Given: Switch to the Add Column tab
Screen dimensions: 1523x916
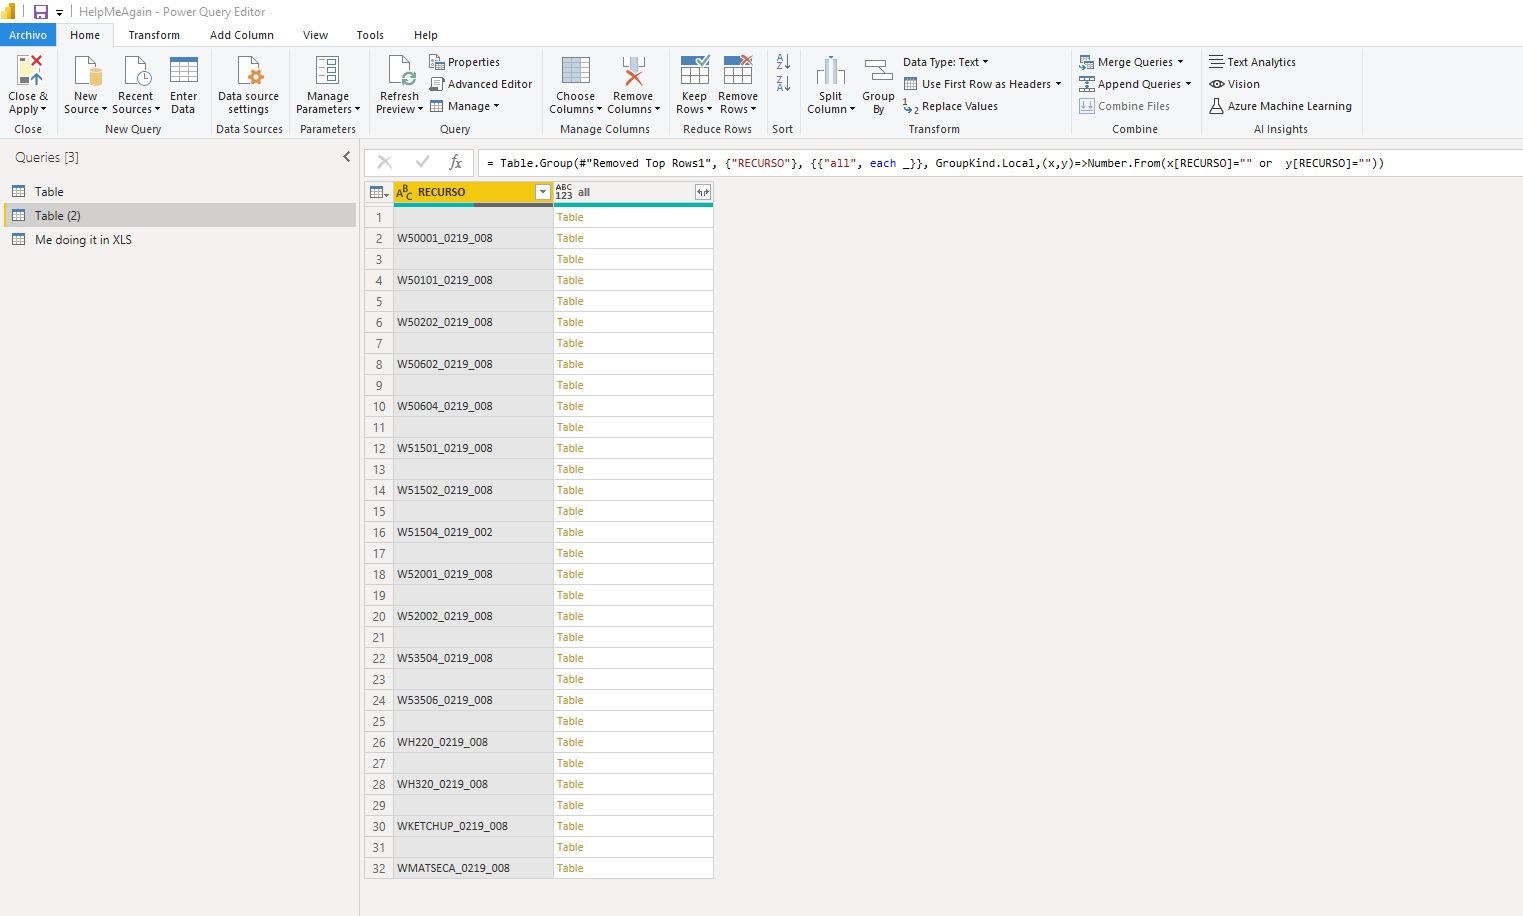Looking at the screenshot, I should point(242,35).
